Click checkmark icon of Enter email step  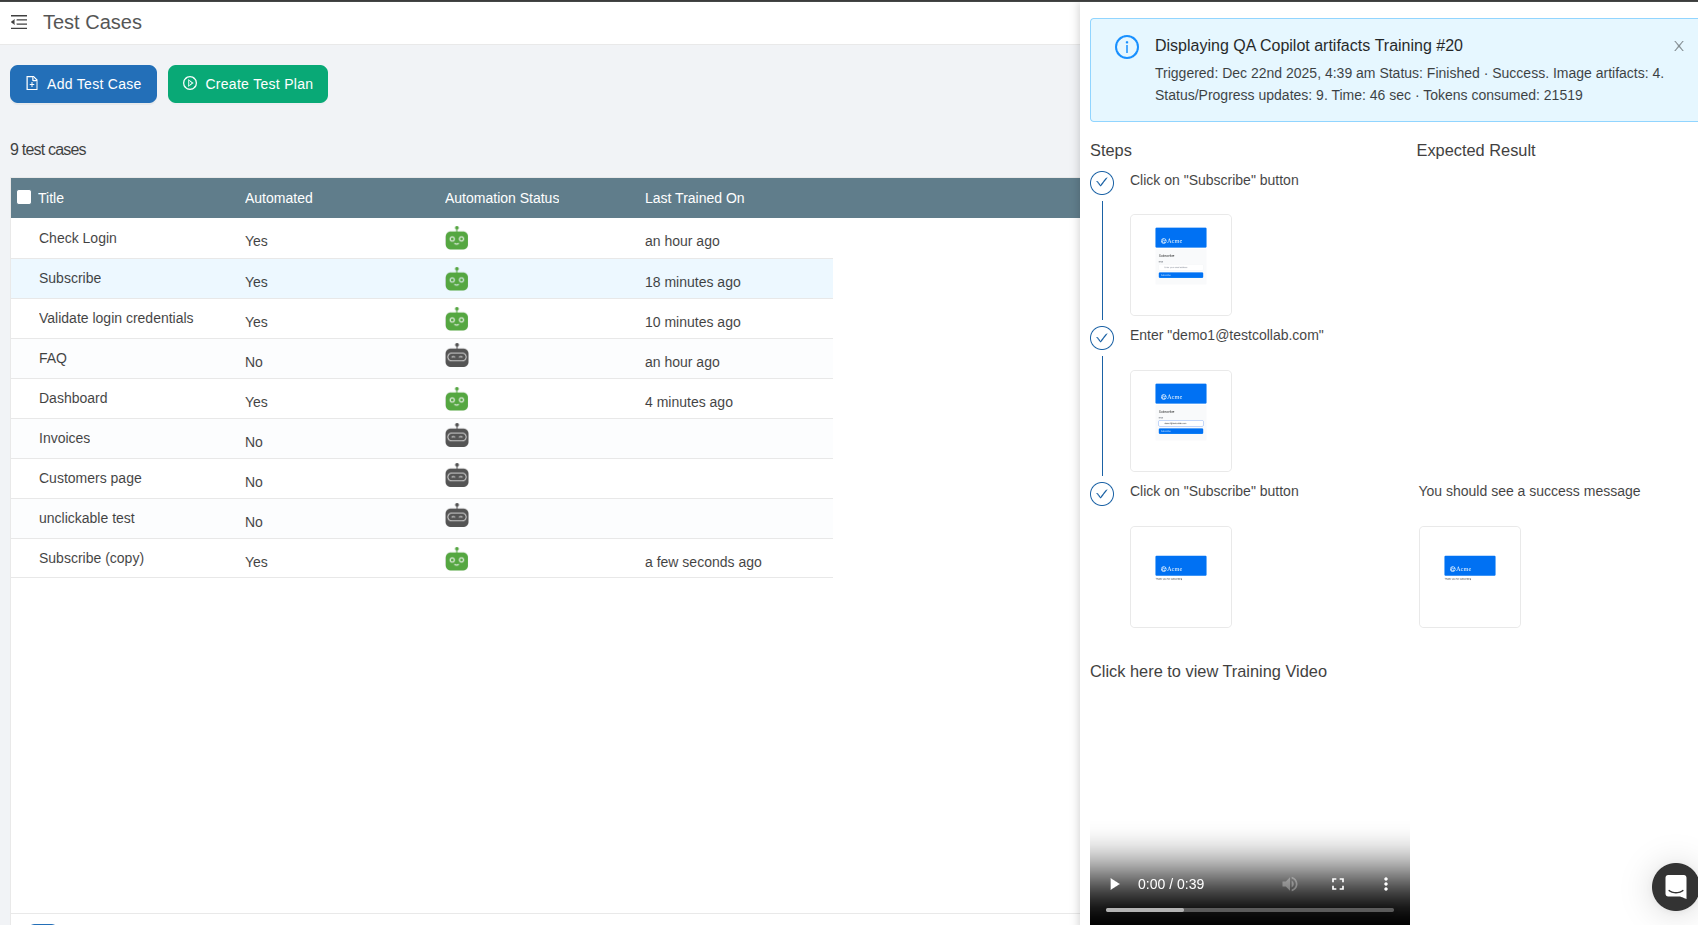pyautogui.click(x=1102, y=338)
